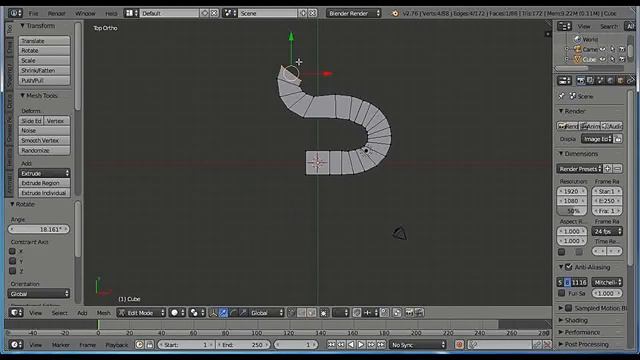
Task: Open the Mitchell filter dropdown
Action: tap(607, 282)
